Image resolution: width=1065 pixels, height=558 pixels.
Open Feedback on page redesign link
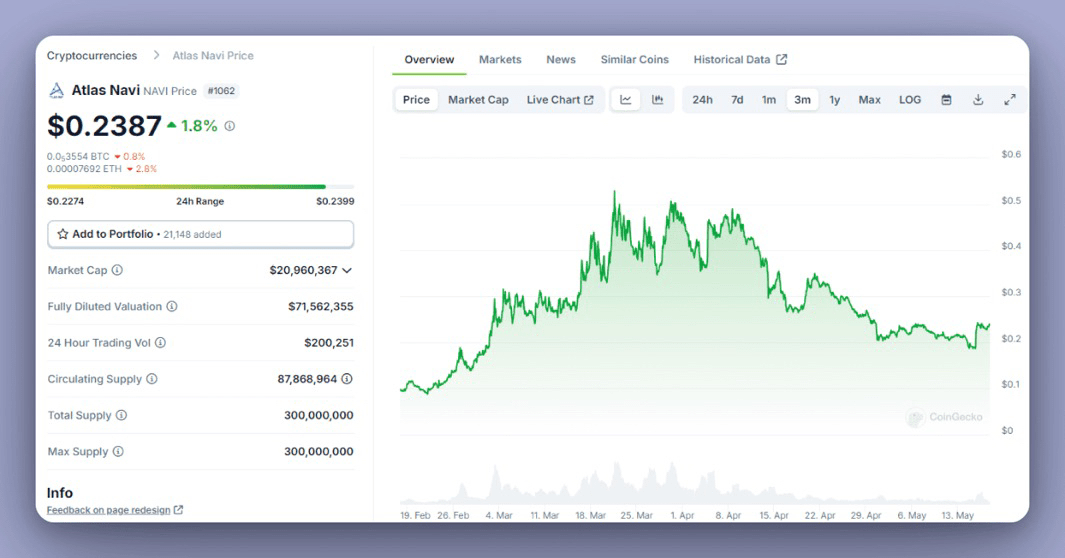[109, 510]
